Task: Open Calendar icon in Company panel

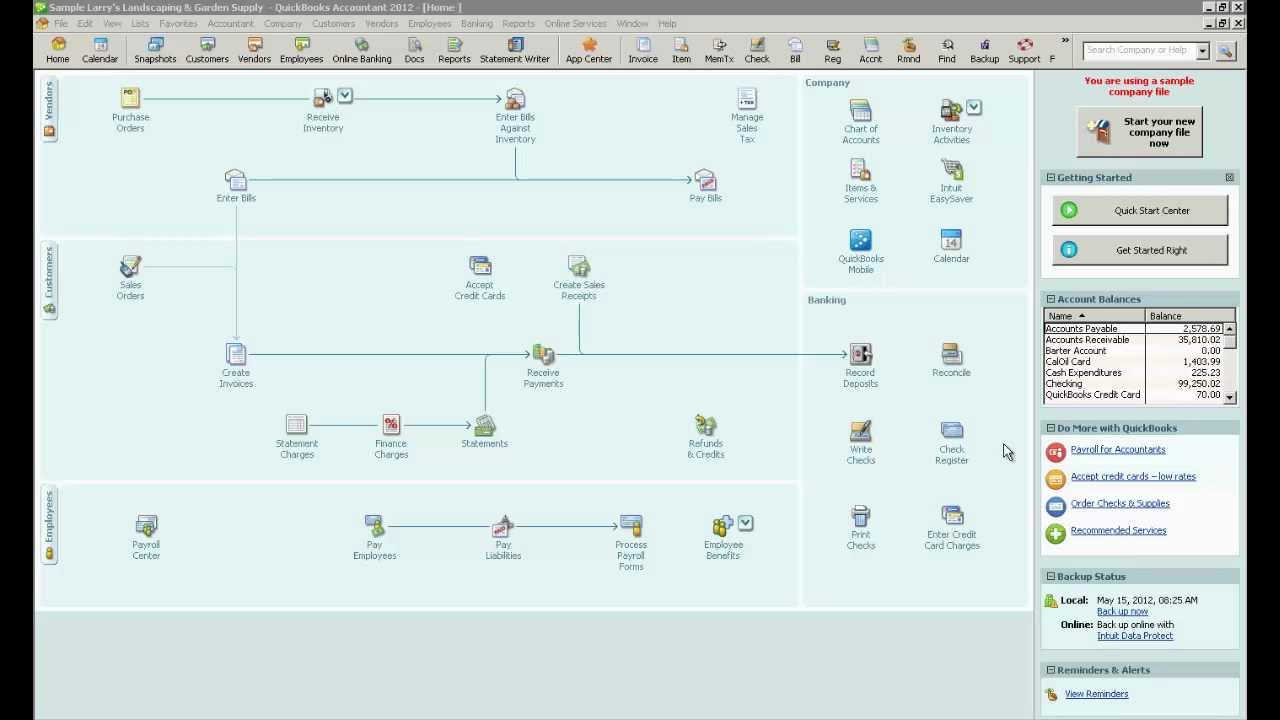Action: tap(951, 240)
